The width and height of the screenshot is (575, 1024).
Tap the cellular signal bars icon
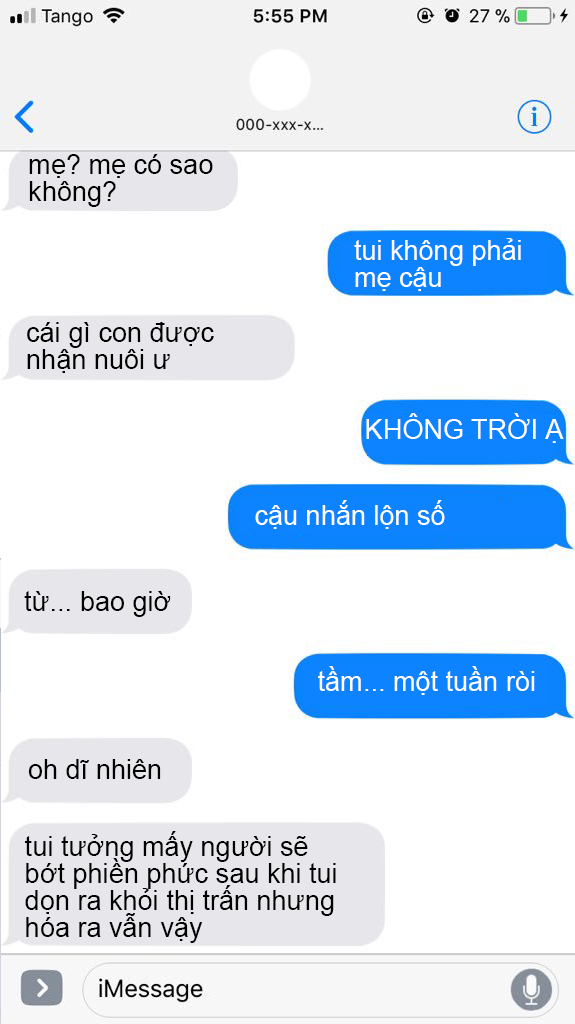[x=23, y=17]
